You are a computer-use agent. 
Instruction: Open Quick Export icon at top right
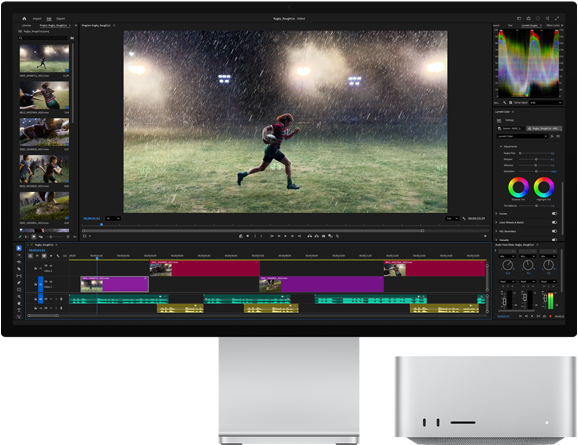pyautogui.click(x=529, y=18)
